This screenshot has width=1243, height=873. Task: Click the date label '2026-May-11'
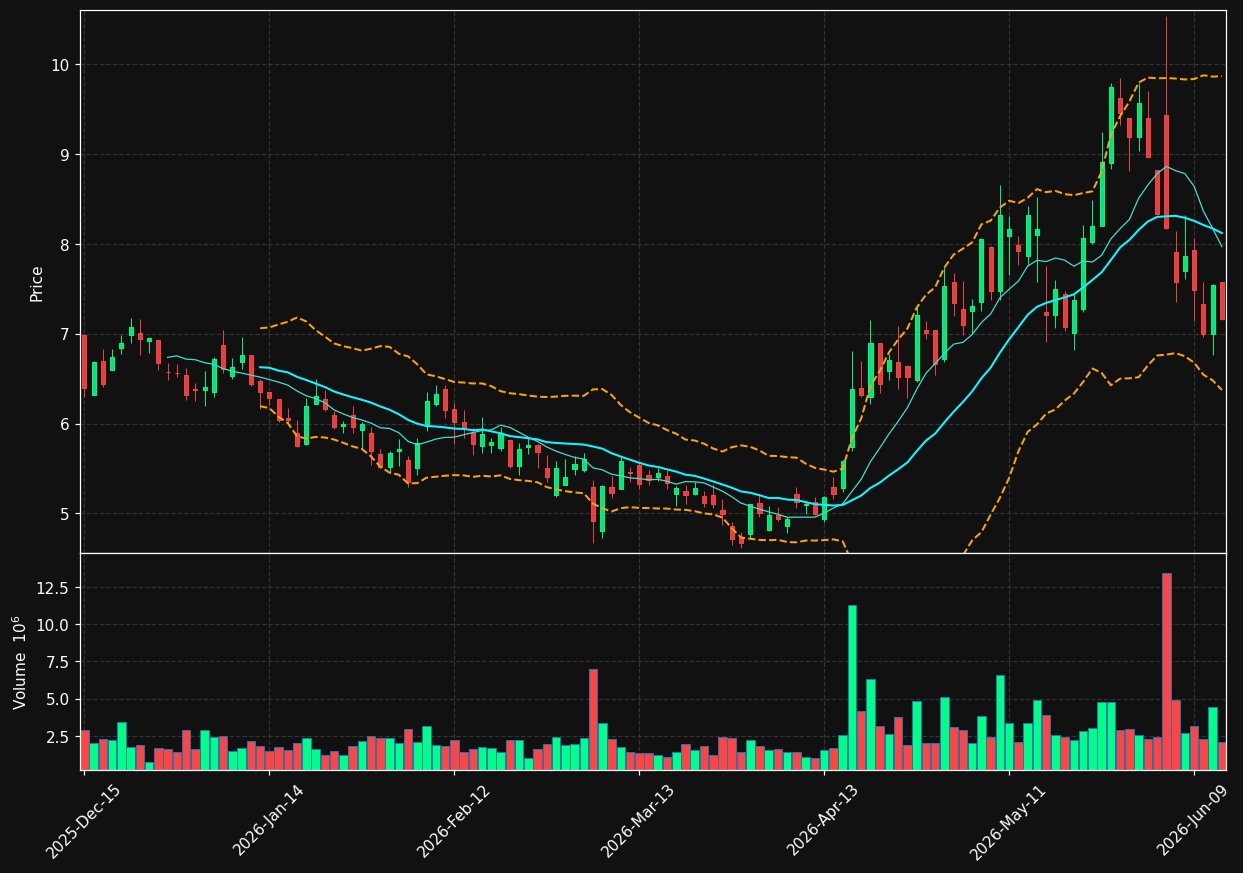pyautogui.click(x=1008, y=821)
